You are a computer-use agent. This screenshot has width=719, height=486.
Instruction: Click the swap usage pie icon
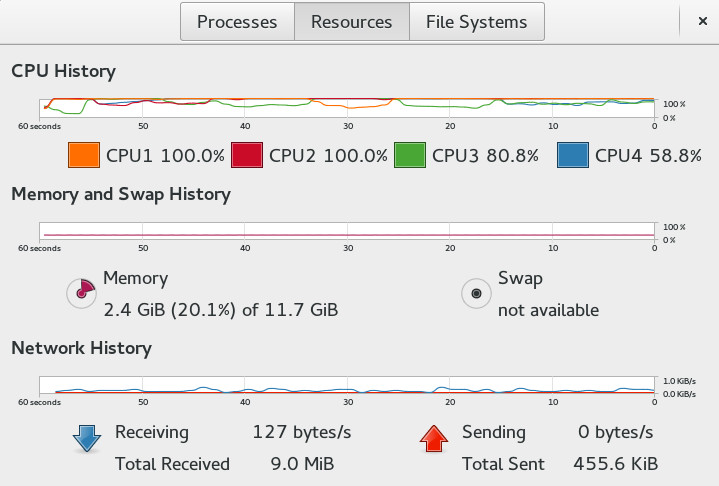tap(476, 293)
